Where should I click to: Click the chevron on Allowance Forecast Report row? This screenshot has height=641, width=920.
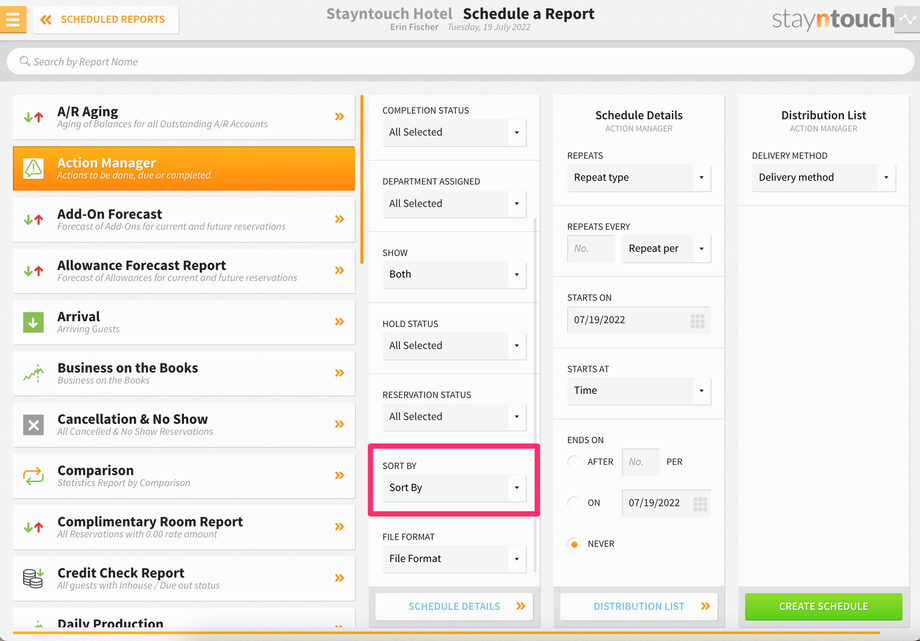click(x=339, y=271)
